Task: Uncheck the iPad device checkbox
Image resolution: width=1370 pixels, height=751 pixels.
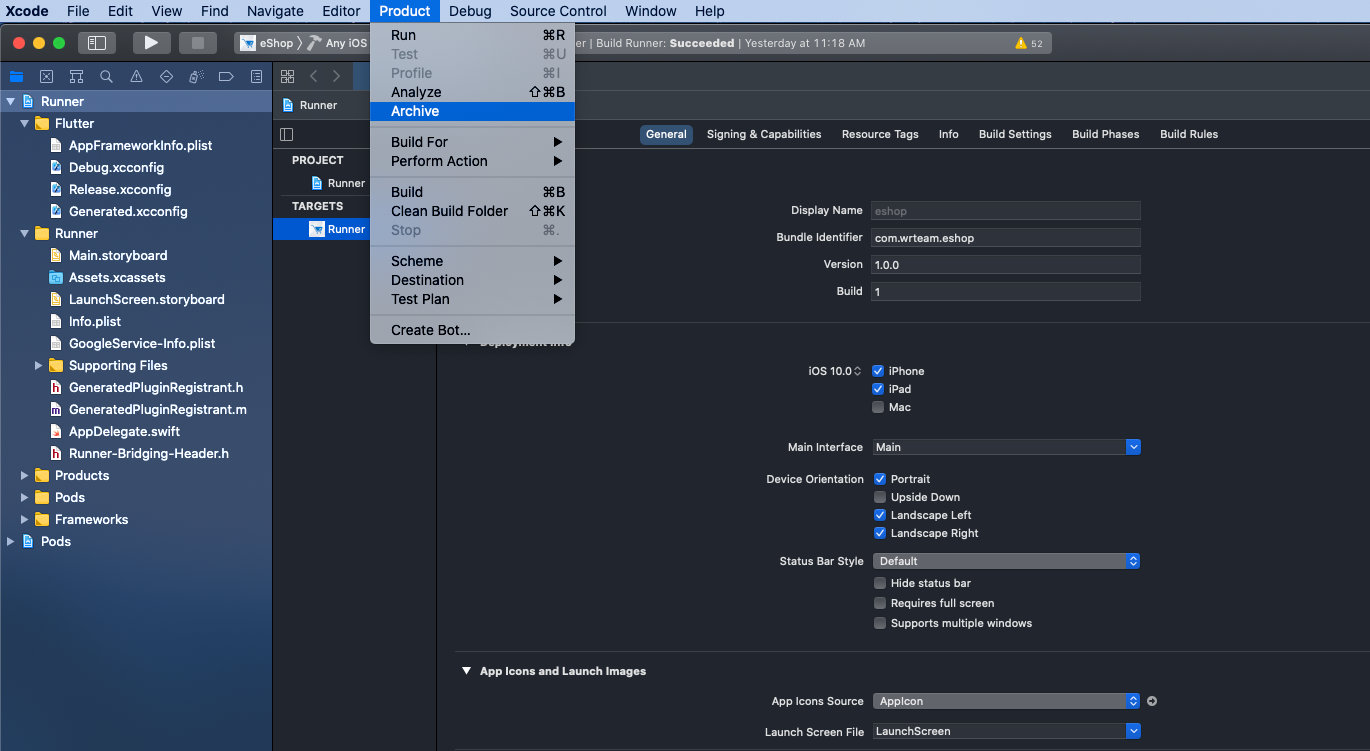Action: click(x=878, y=389)
